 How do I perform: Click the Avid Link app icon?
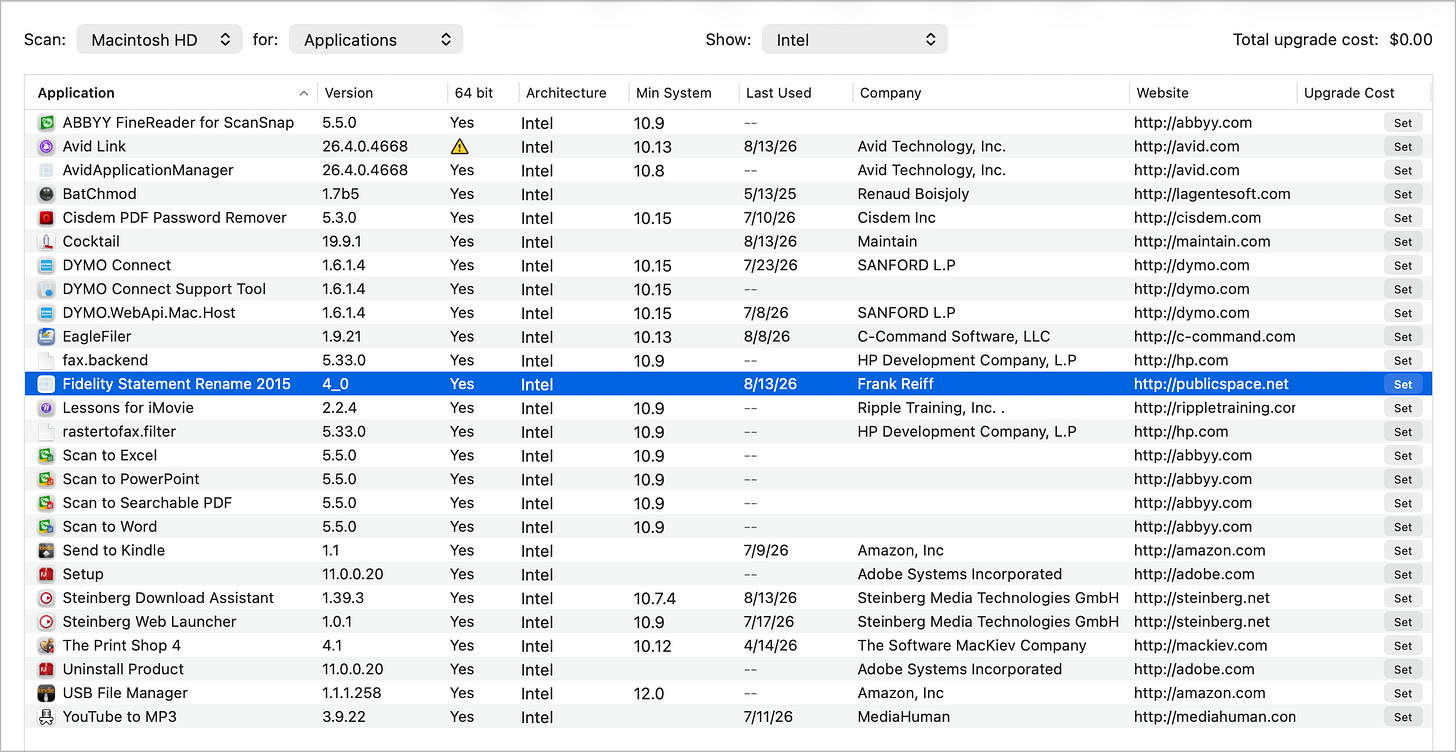pyautogui.click(x=46, y=146)
